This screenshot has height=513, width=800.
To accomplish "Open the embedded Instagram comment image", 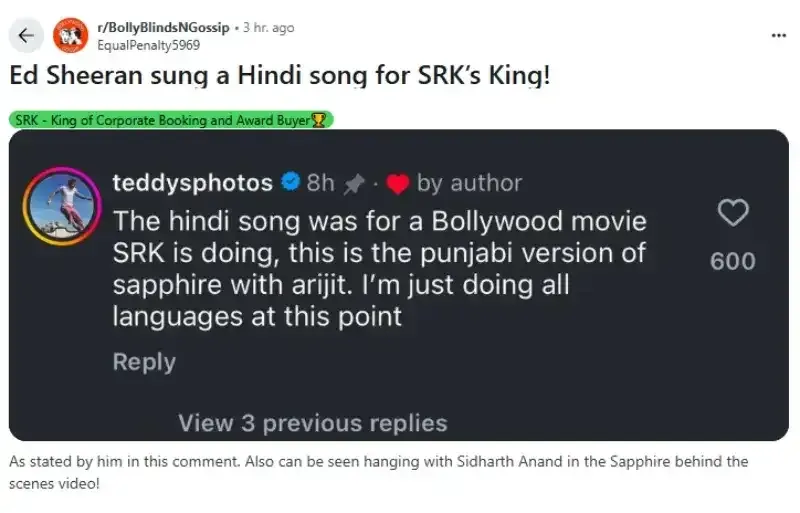I will (x=399, y=285).
